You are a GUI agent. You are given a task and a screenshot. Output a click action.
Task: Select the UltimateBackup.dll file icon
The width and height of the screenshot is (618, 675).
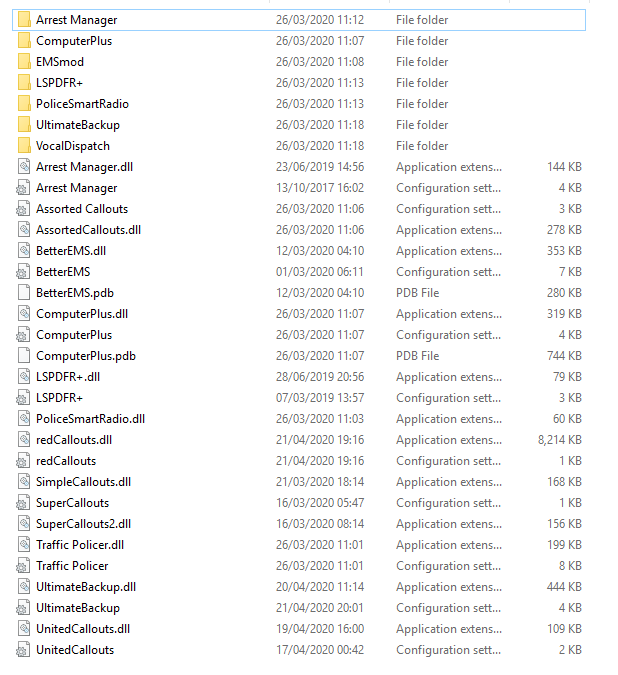point(24,587)
